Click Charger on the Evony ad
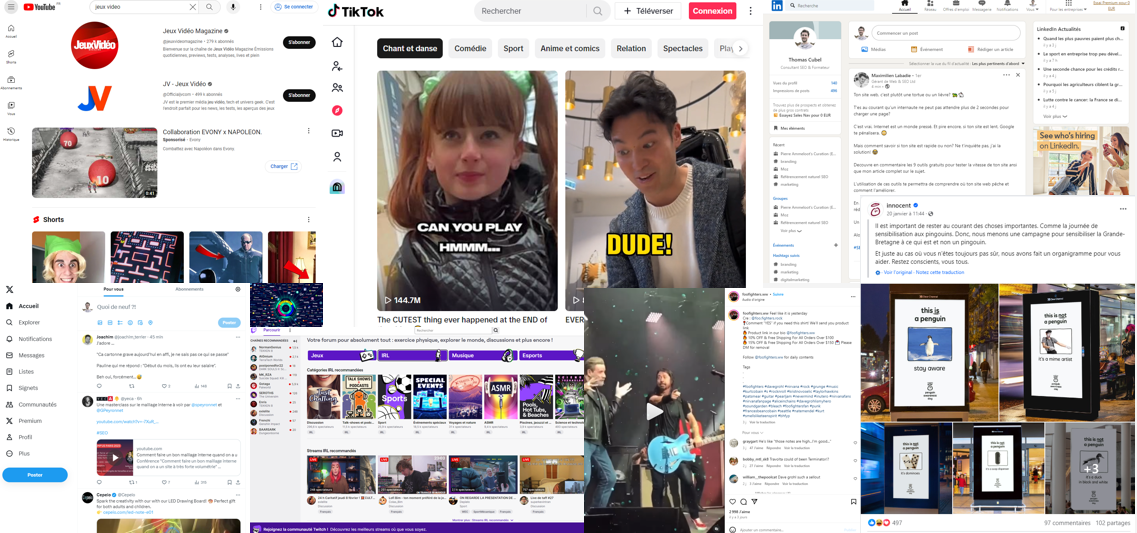Viewport: 1137px width, 533px height. click(x=284, y=167)
